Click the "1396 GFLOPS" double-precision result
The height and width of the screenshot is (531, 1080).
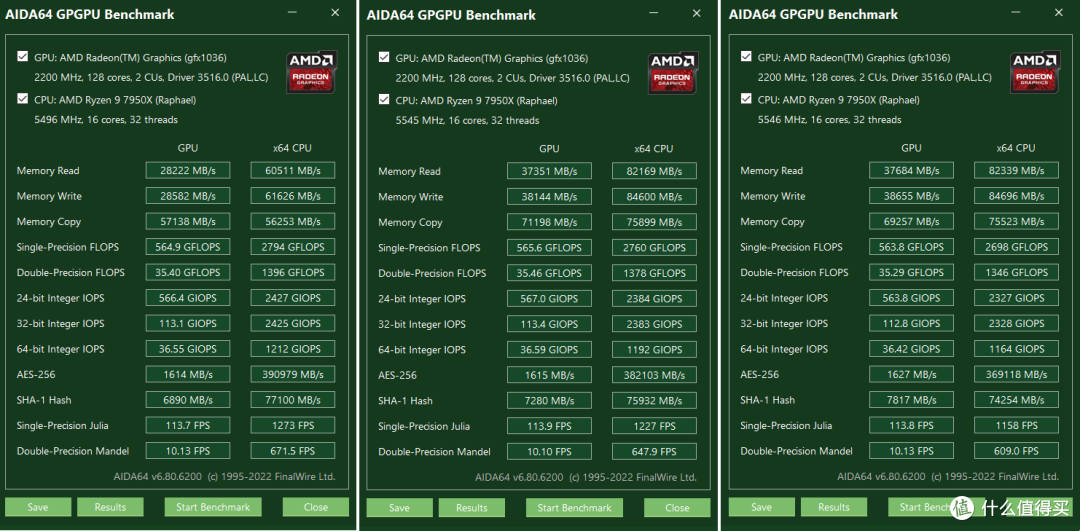click(x=293, y=273)
